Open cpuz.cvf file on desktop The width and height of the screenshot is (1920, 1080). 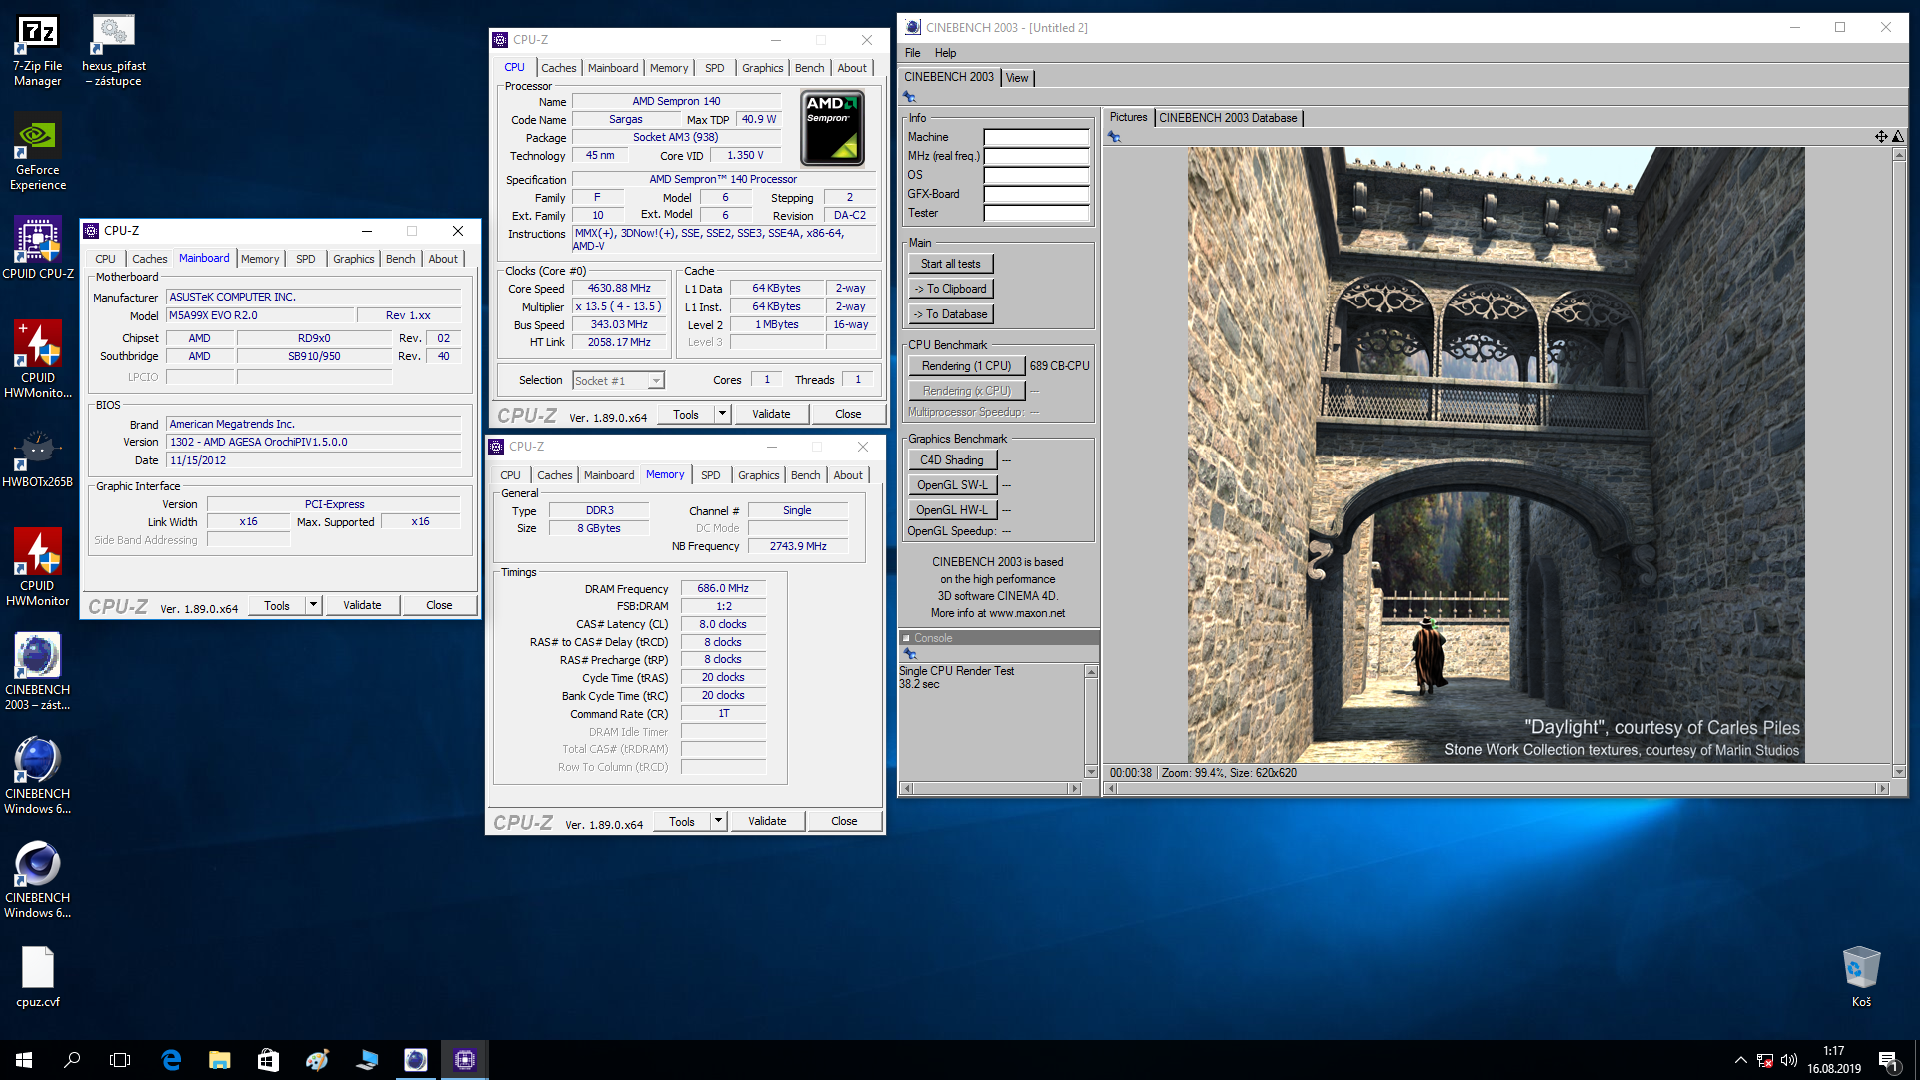click(x=38, y=977)
